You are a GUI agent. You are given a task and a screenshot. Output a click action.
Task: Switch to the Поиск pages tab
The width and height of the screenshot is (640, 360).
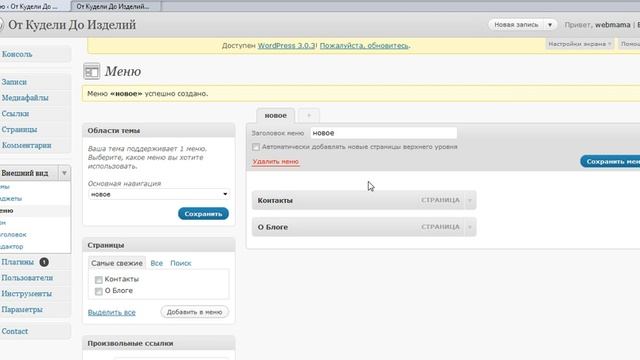(x=181, y=263)
